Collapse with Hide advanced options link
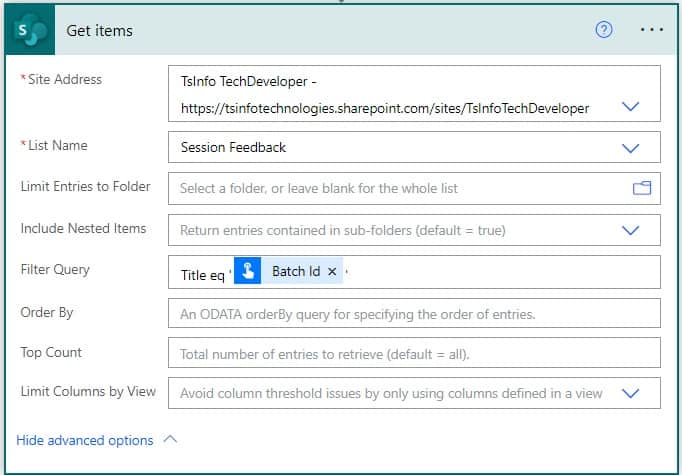This screenshot has height=475, width=682. click(x=85, y=440)
